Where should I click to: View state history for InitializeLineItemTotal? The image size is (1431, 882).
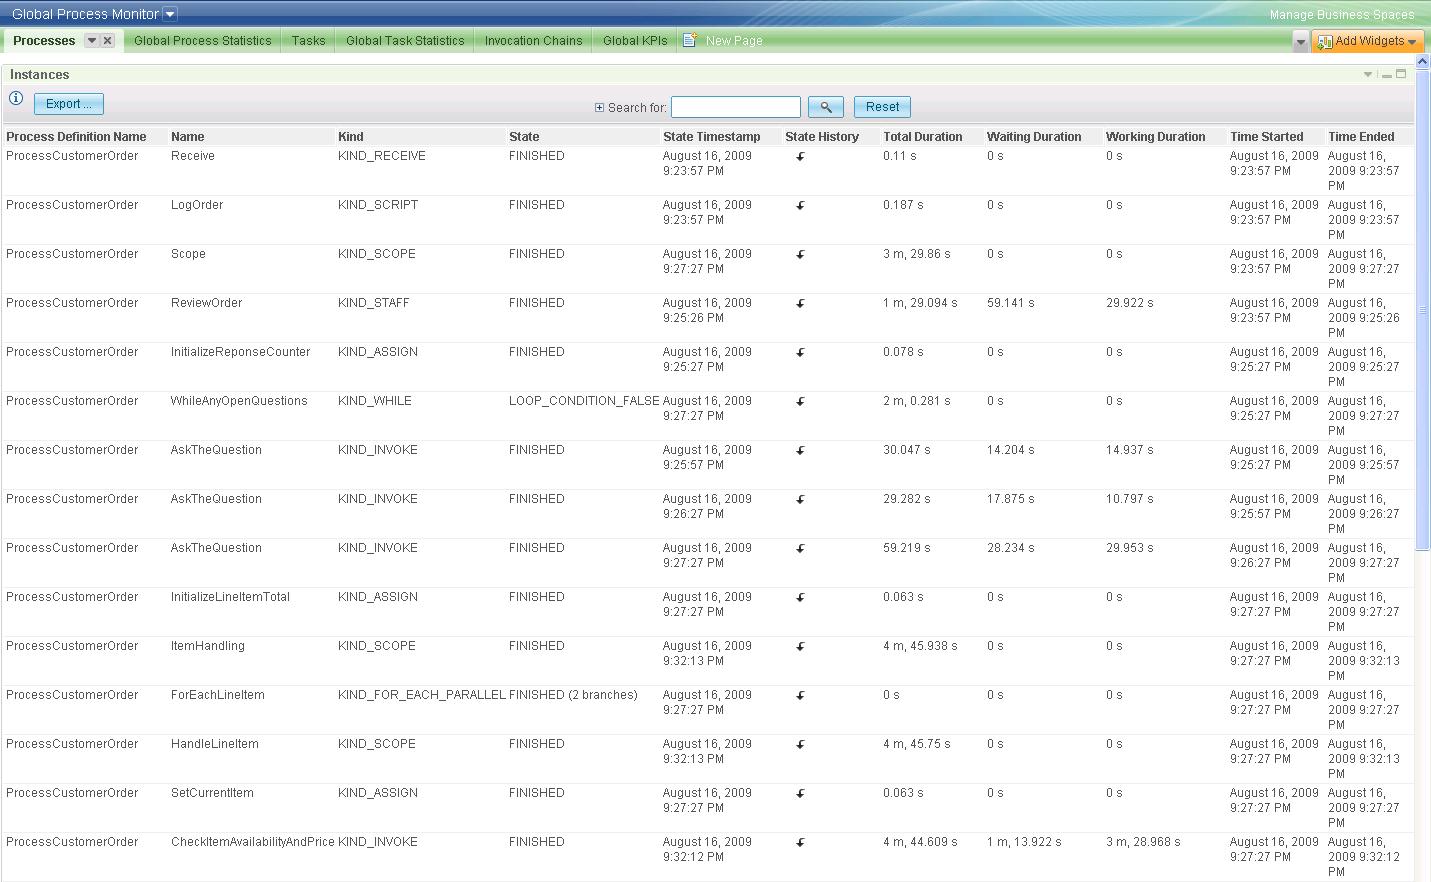coord(800,598)
